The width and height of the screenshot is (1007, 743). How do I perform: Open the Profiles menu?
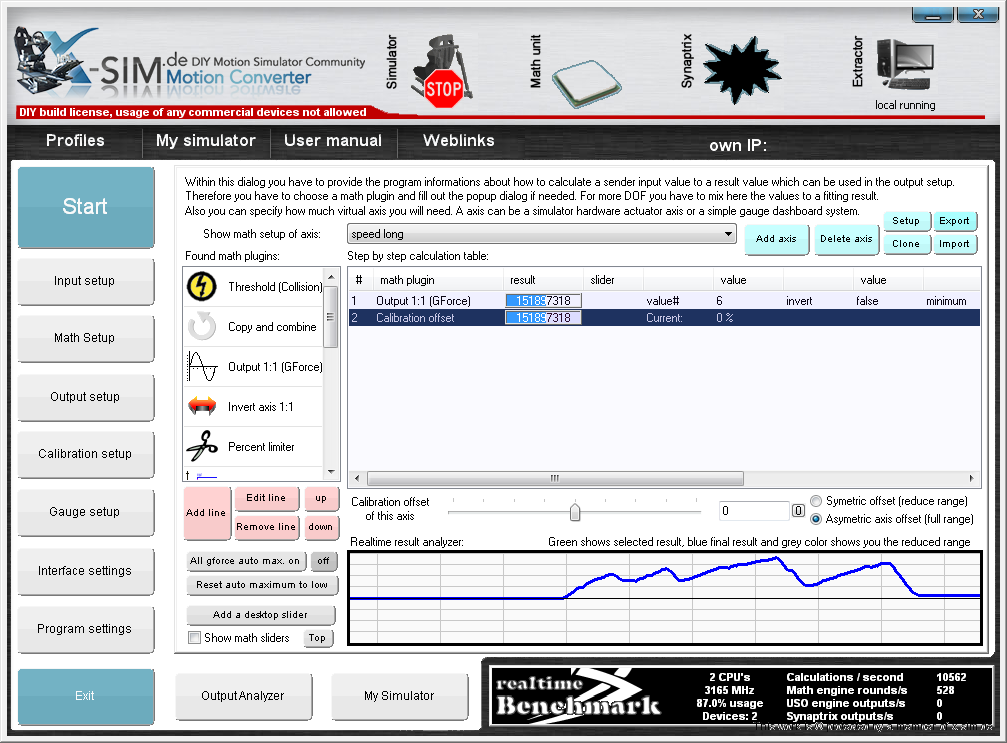(75, 141)
